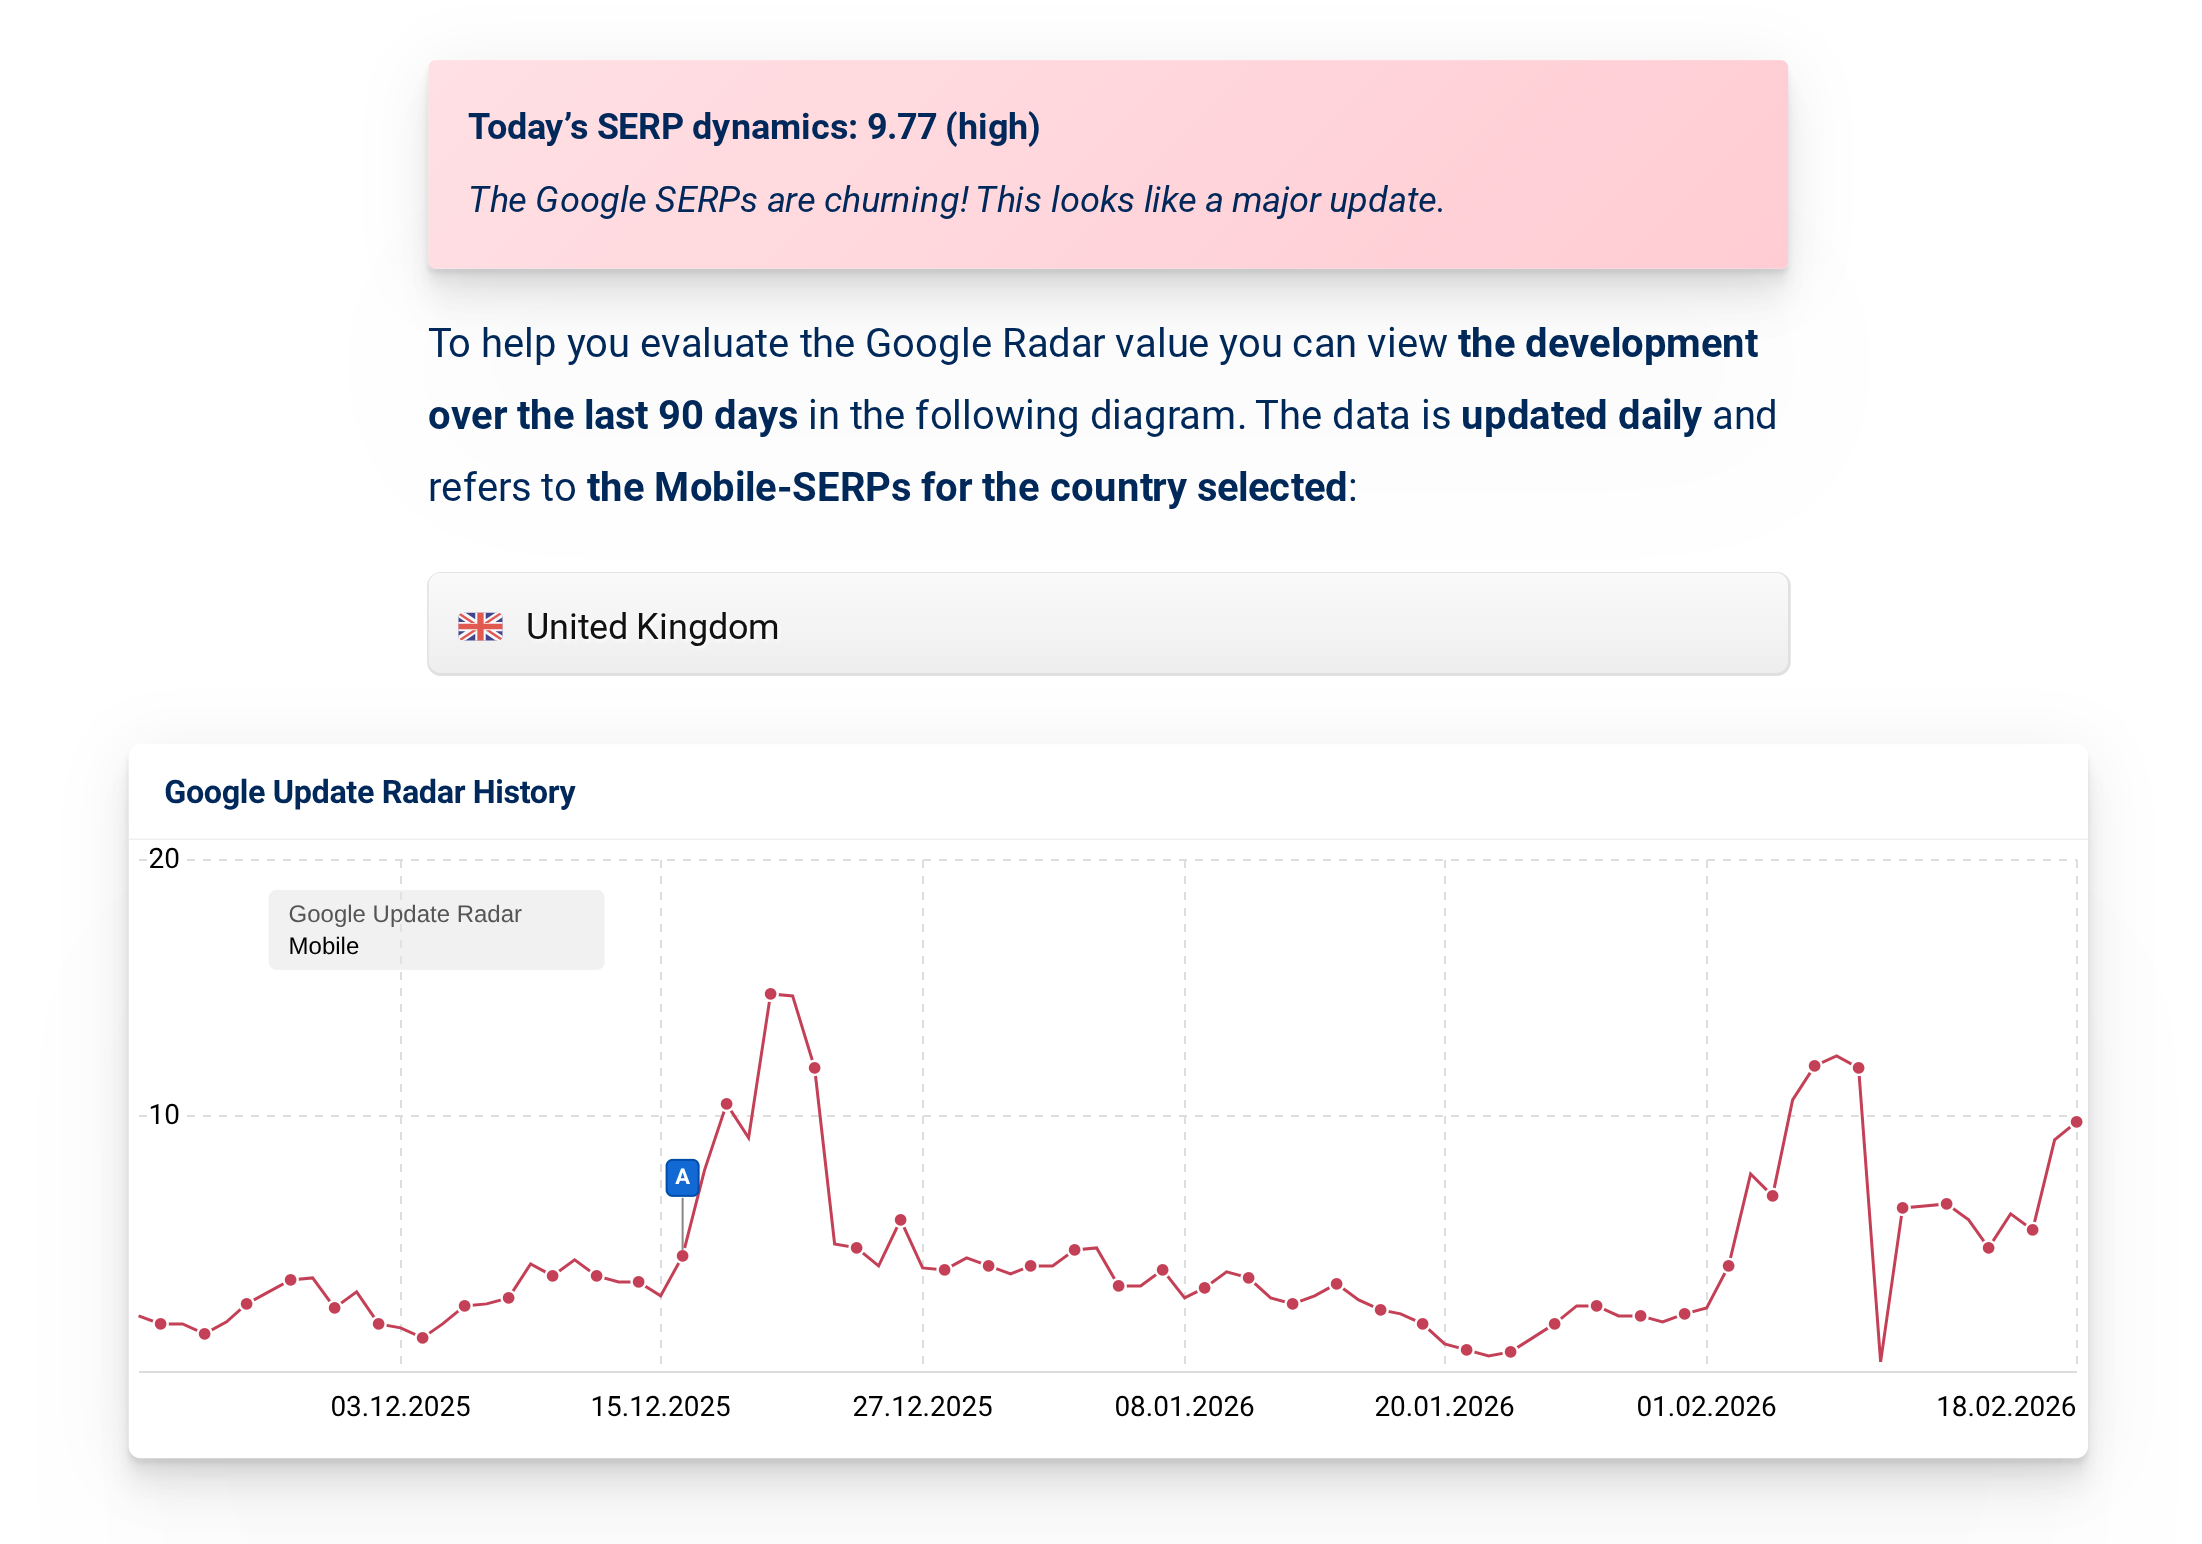The image size is (2202, 1544).
Task: Click the 15.12.2025 x-axis date label
Action: (x=660, y=1406)
